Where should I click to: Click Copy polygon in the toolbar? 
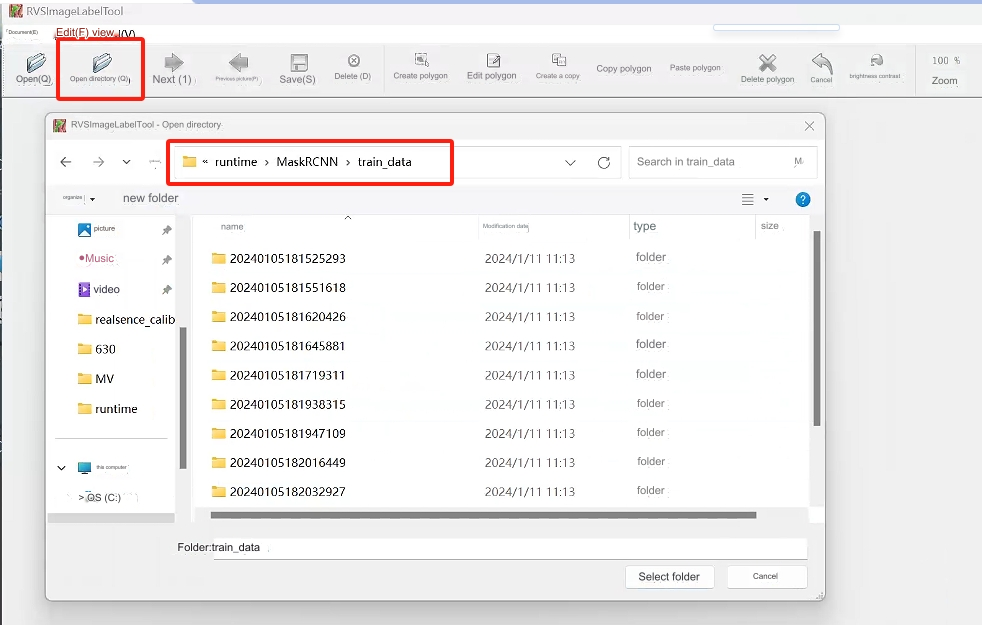pyautogui.click(x=624, y=68)
